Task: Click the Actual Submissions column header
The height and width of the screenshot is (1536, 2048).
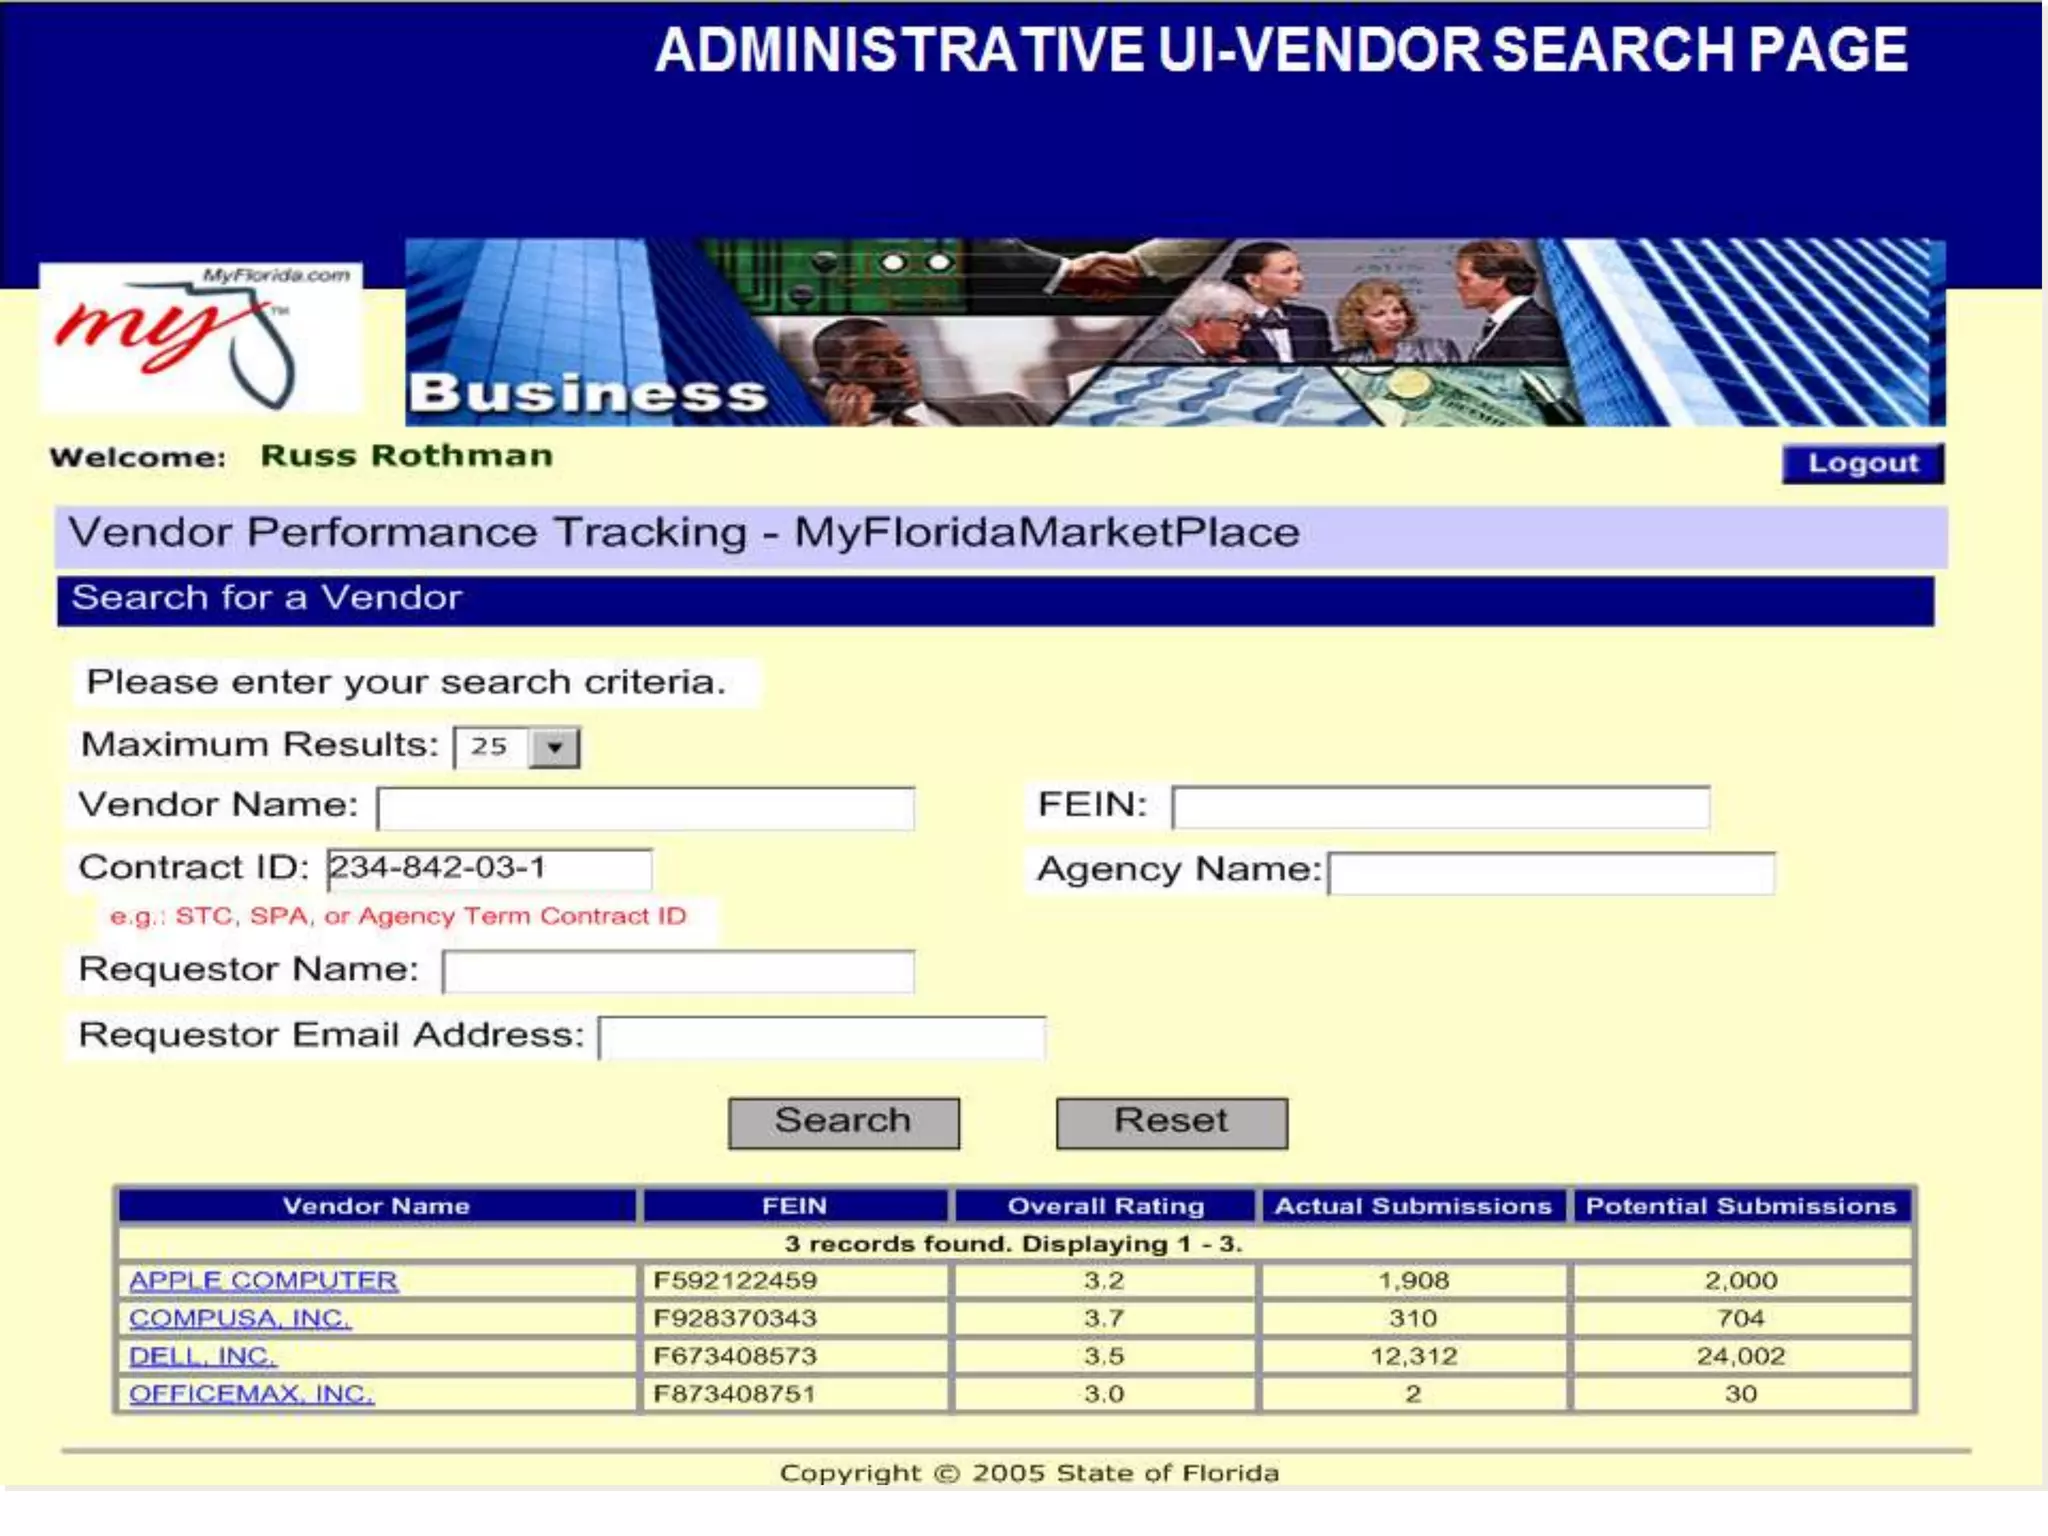Action: (x=1412, y=1206)
